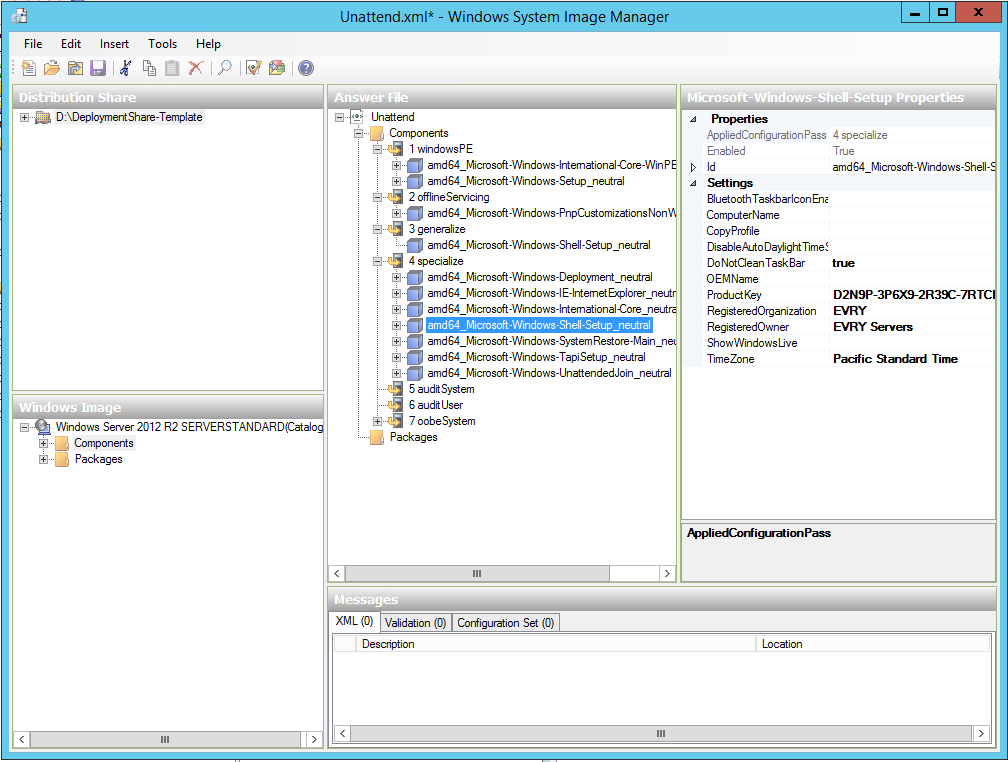Validate the answer file
This screenshot has width=1008, height=762.
pyautogui.click(x=252, y=68)
